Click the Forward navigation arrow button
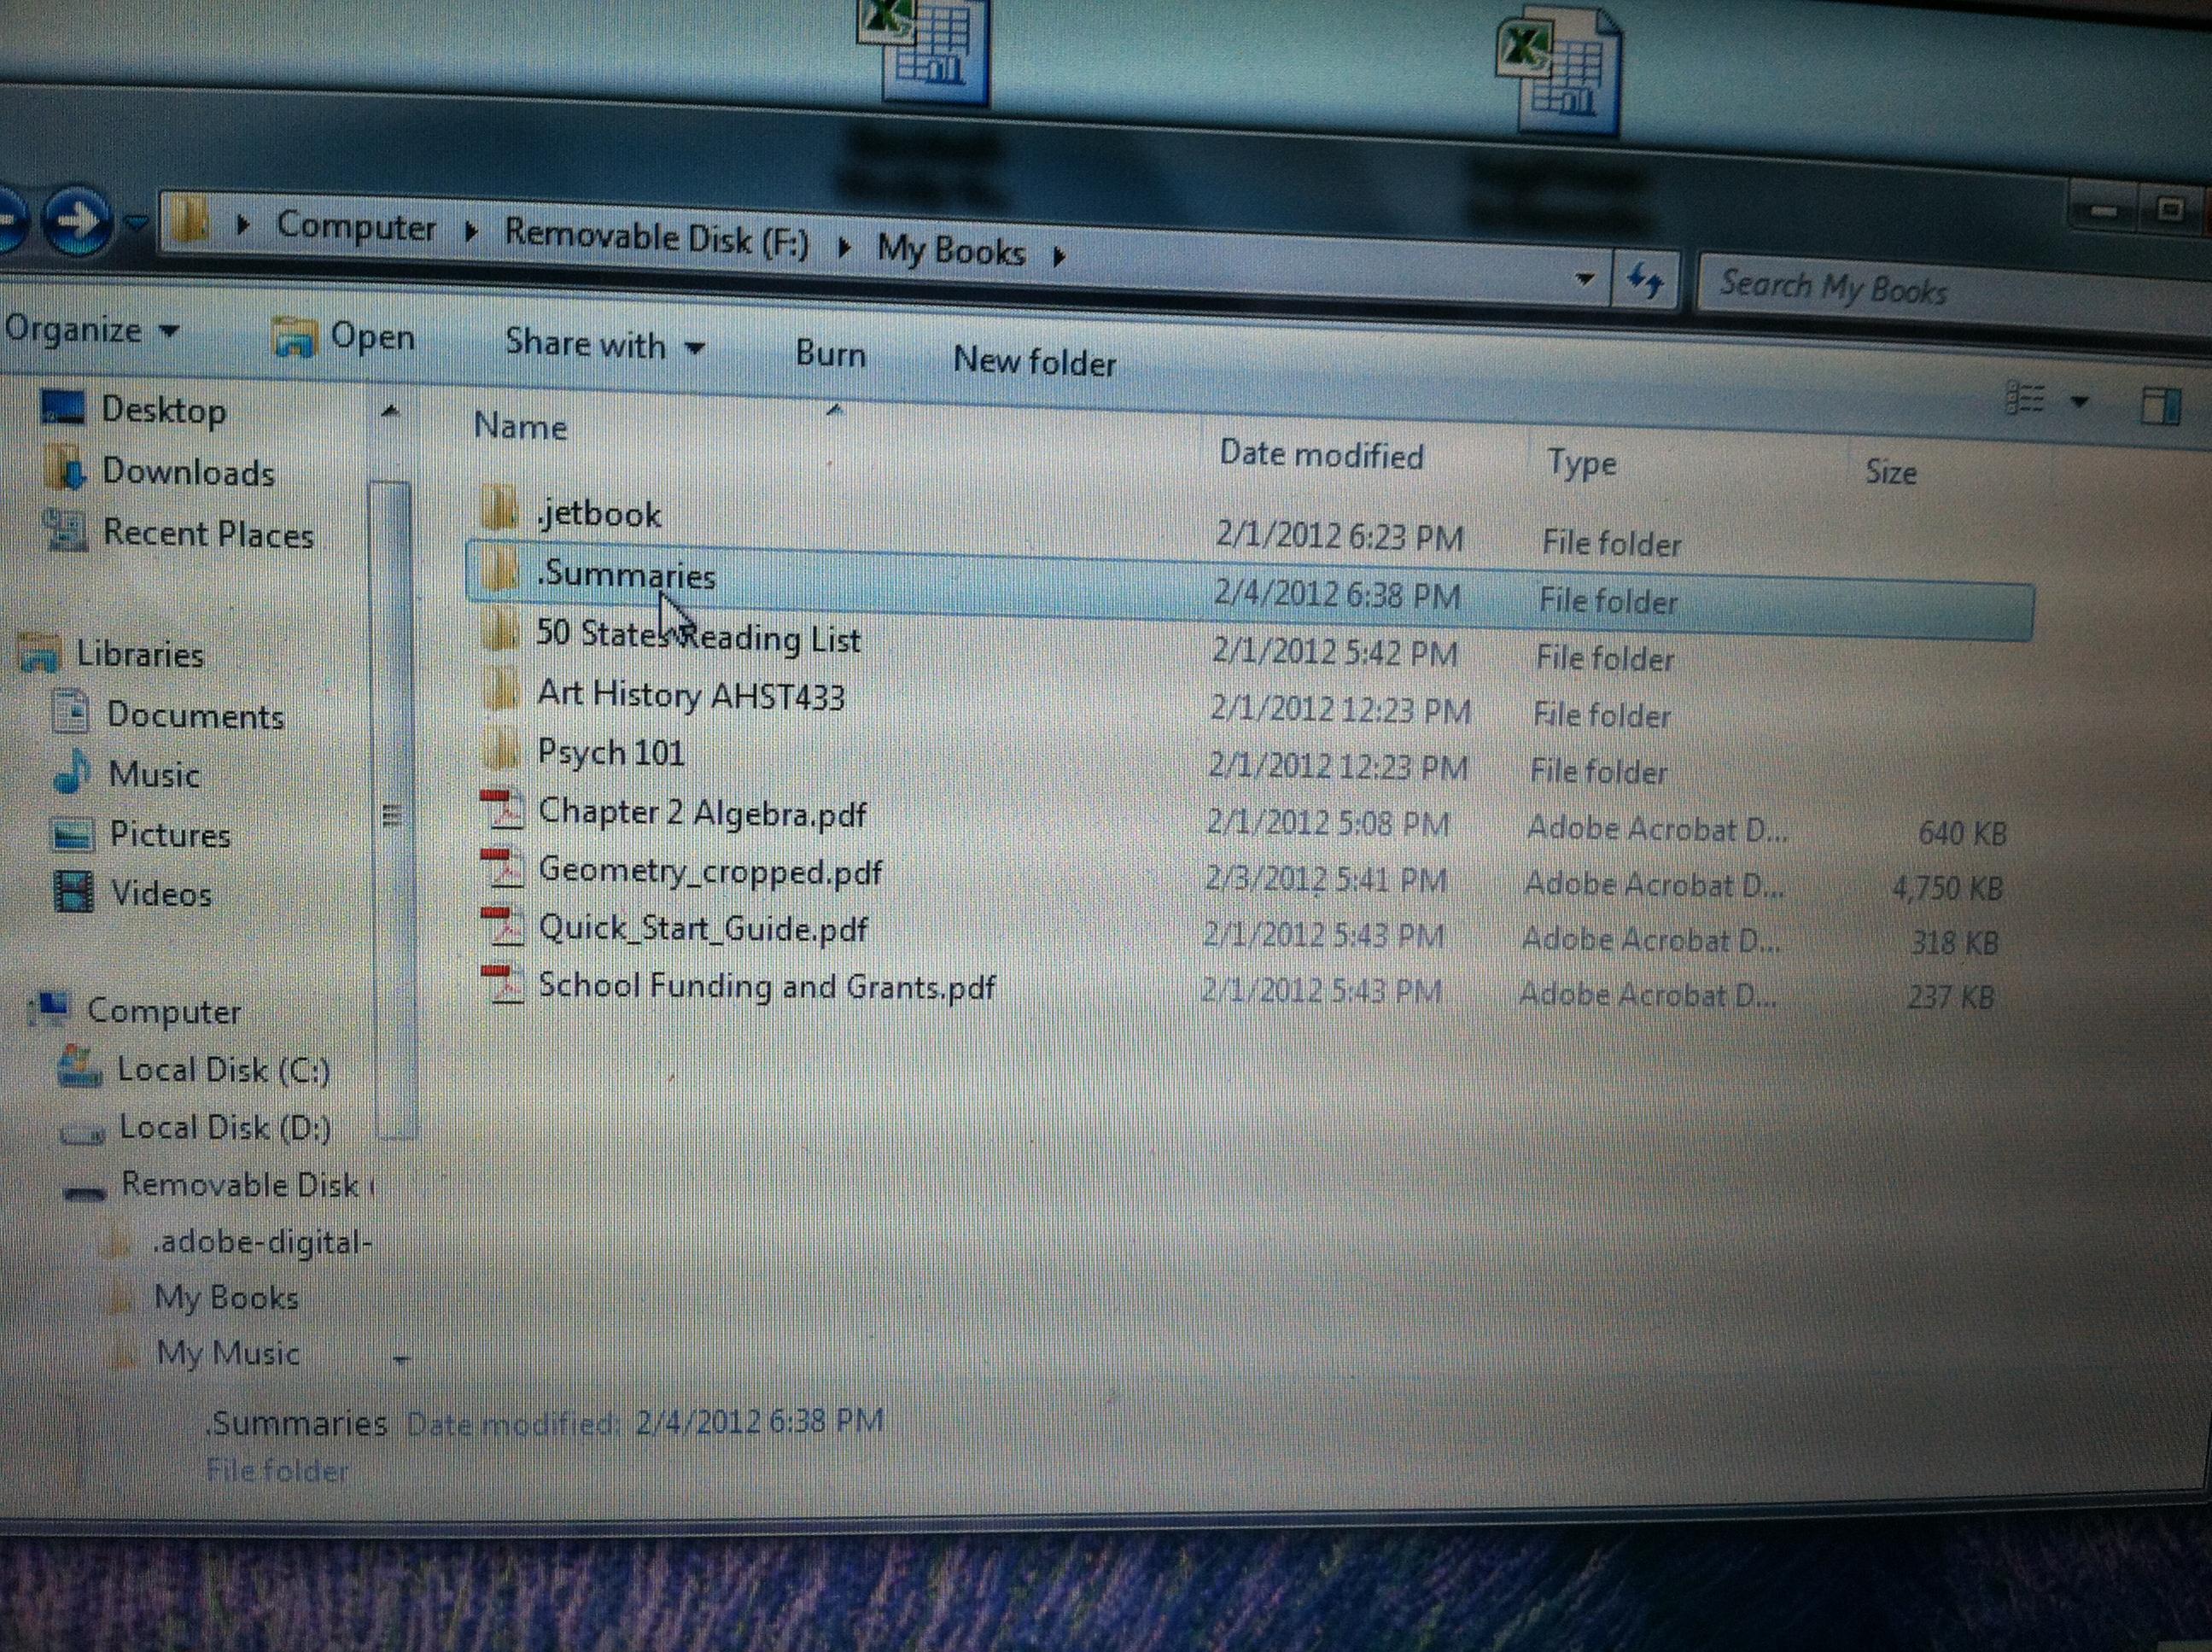The width and height of the screenshot is (2212, 1652). 78,221
